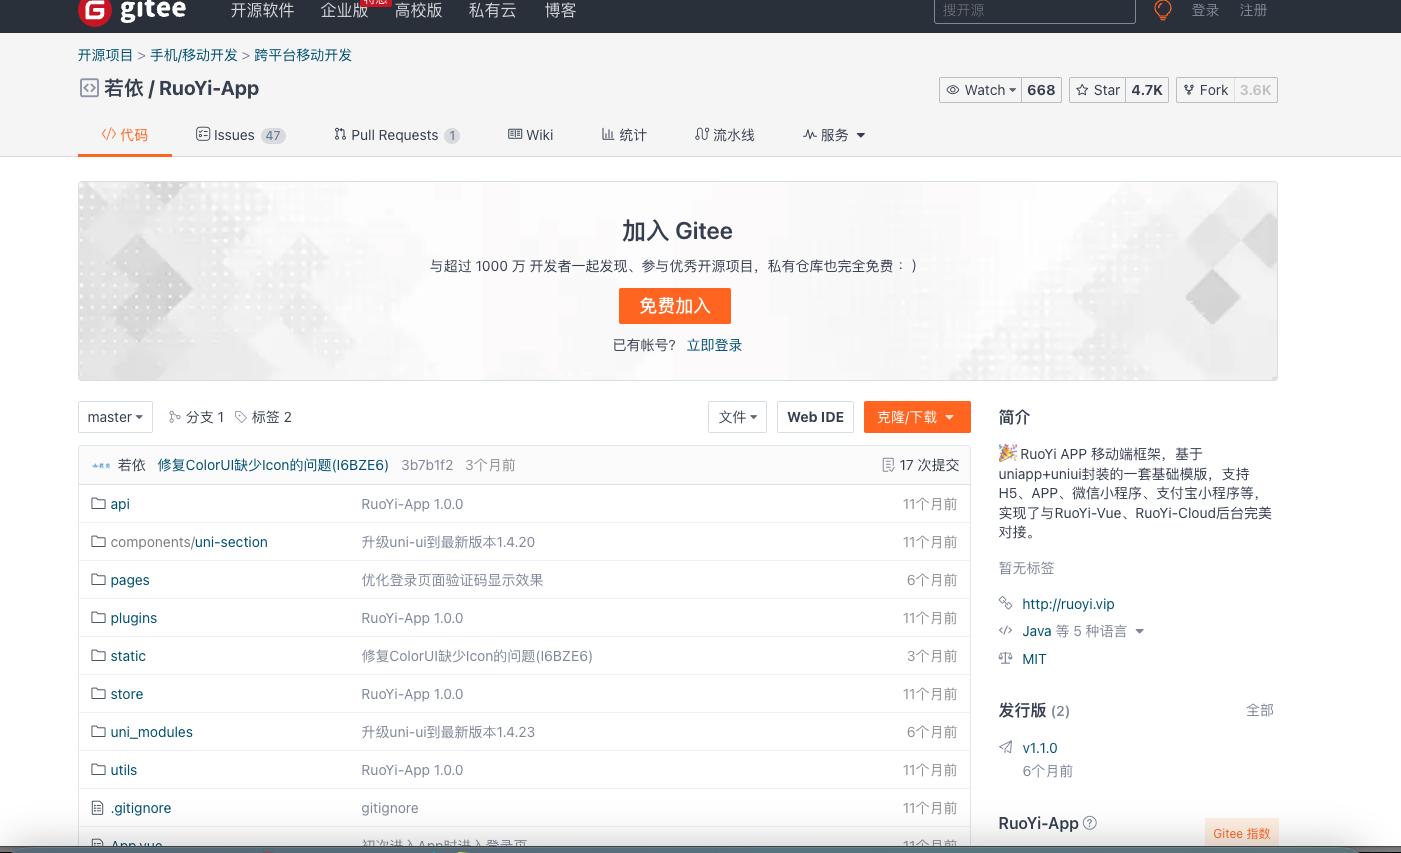Open the http://ruoyi.vip link
1401x853 pixels.
point(1068,604)
